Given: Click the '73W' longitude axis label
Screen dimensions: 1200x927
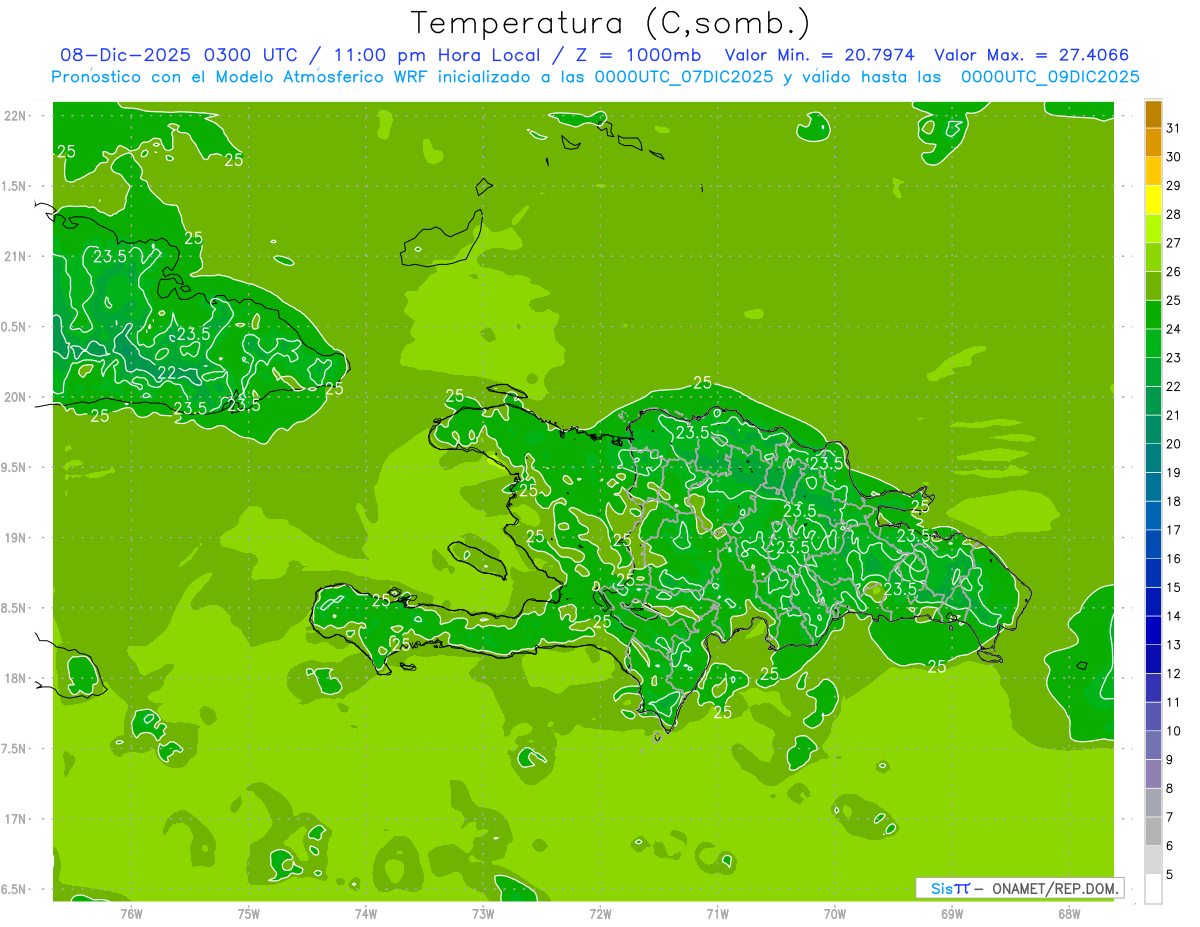Looking at the screenshot, I should pyautogui.click(x=483, y=913).
